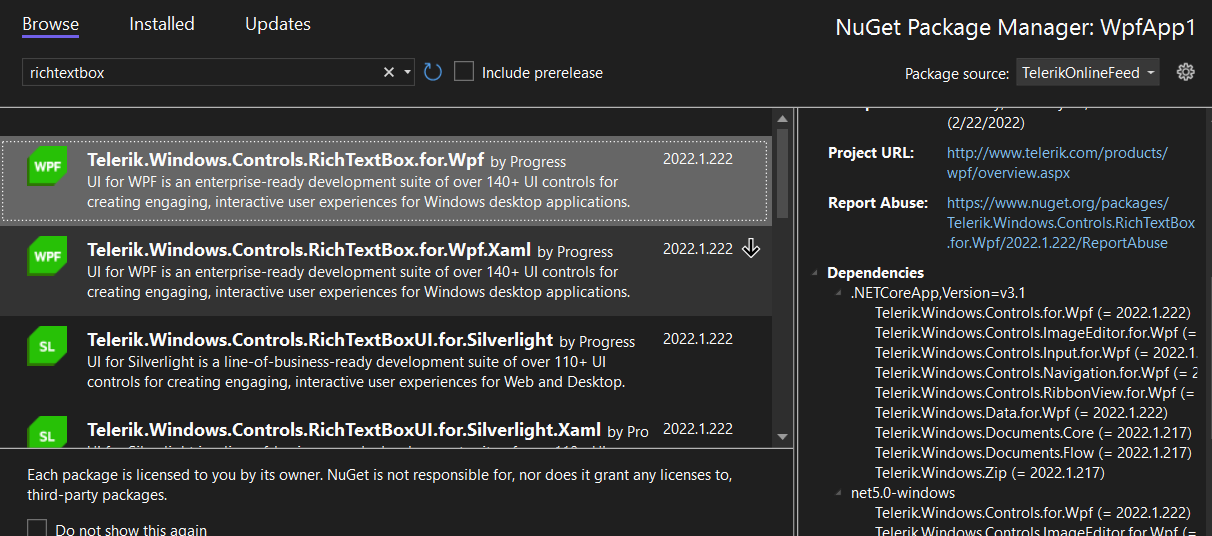Open the Report Abuse nuget.org link
The width and height of the screenshot is (1212, 536).
[x=1070, y=222]
